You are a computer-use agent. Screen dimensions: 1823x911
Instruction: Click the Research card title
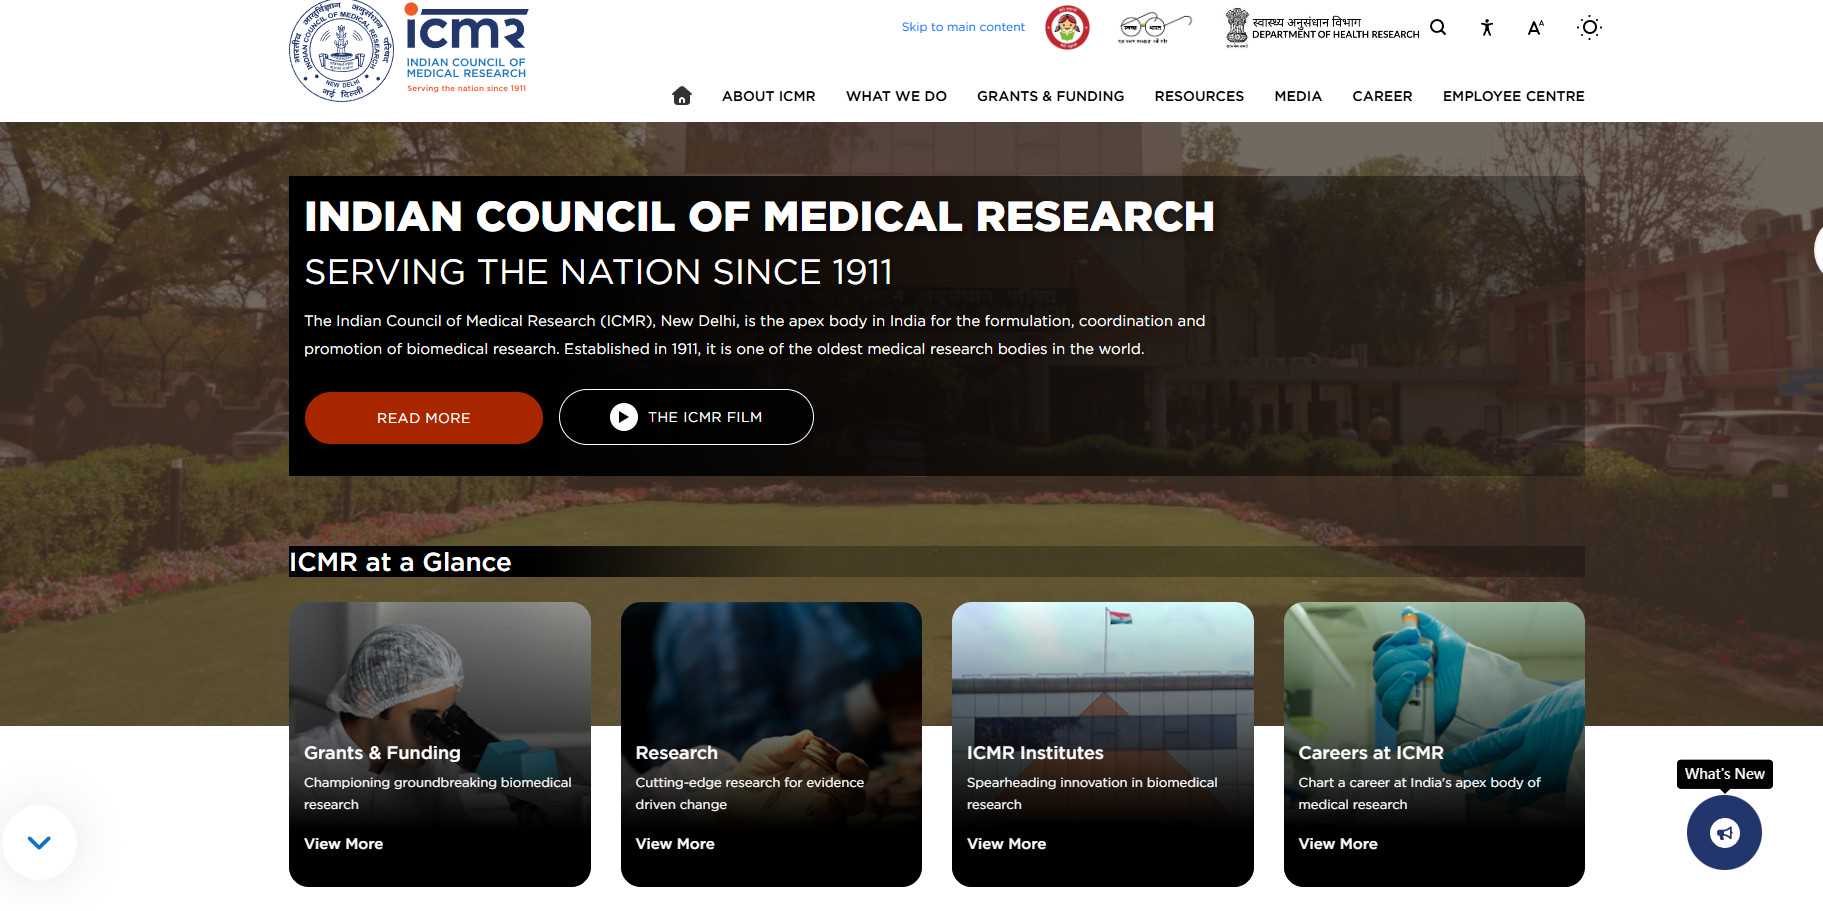[677, 753]
